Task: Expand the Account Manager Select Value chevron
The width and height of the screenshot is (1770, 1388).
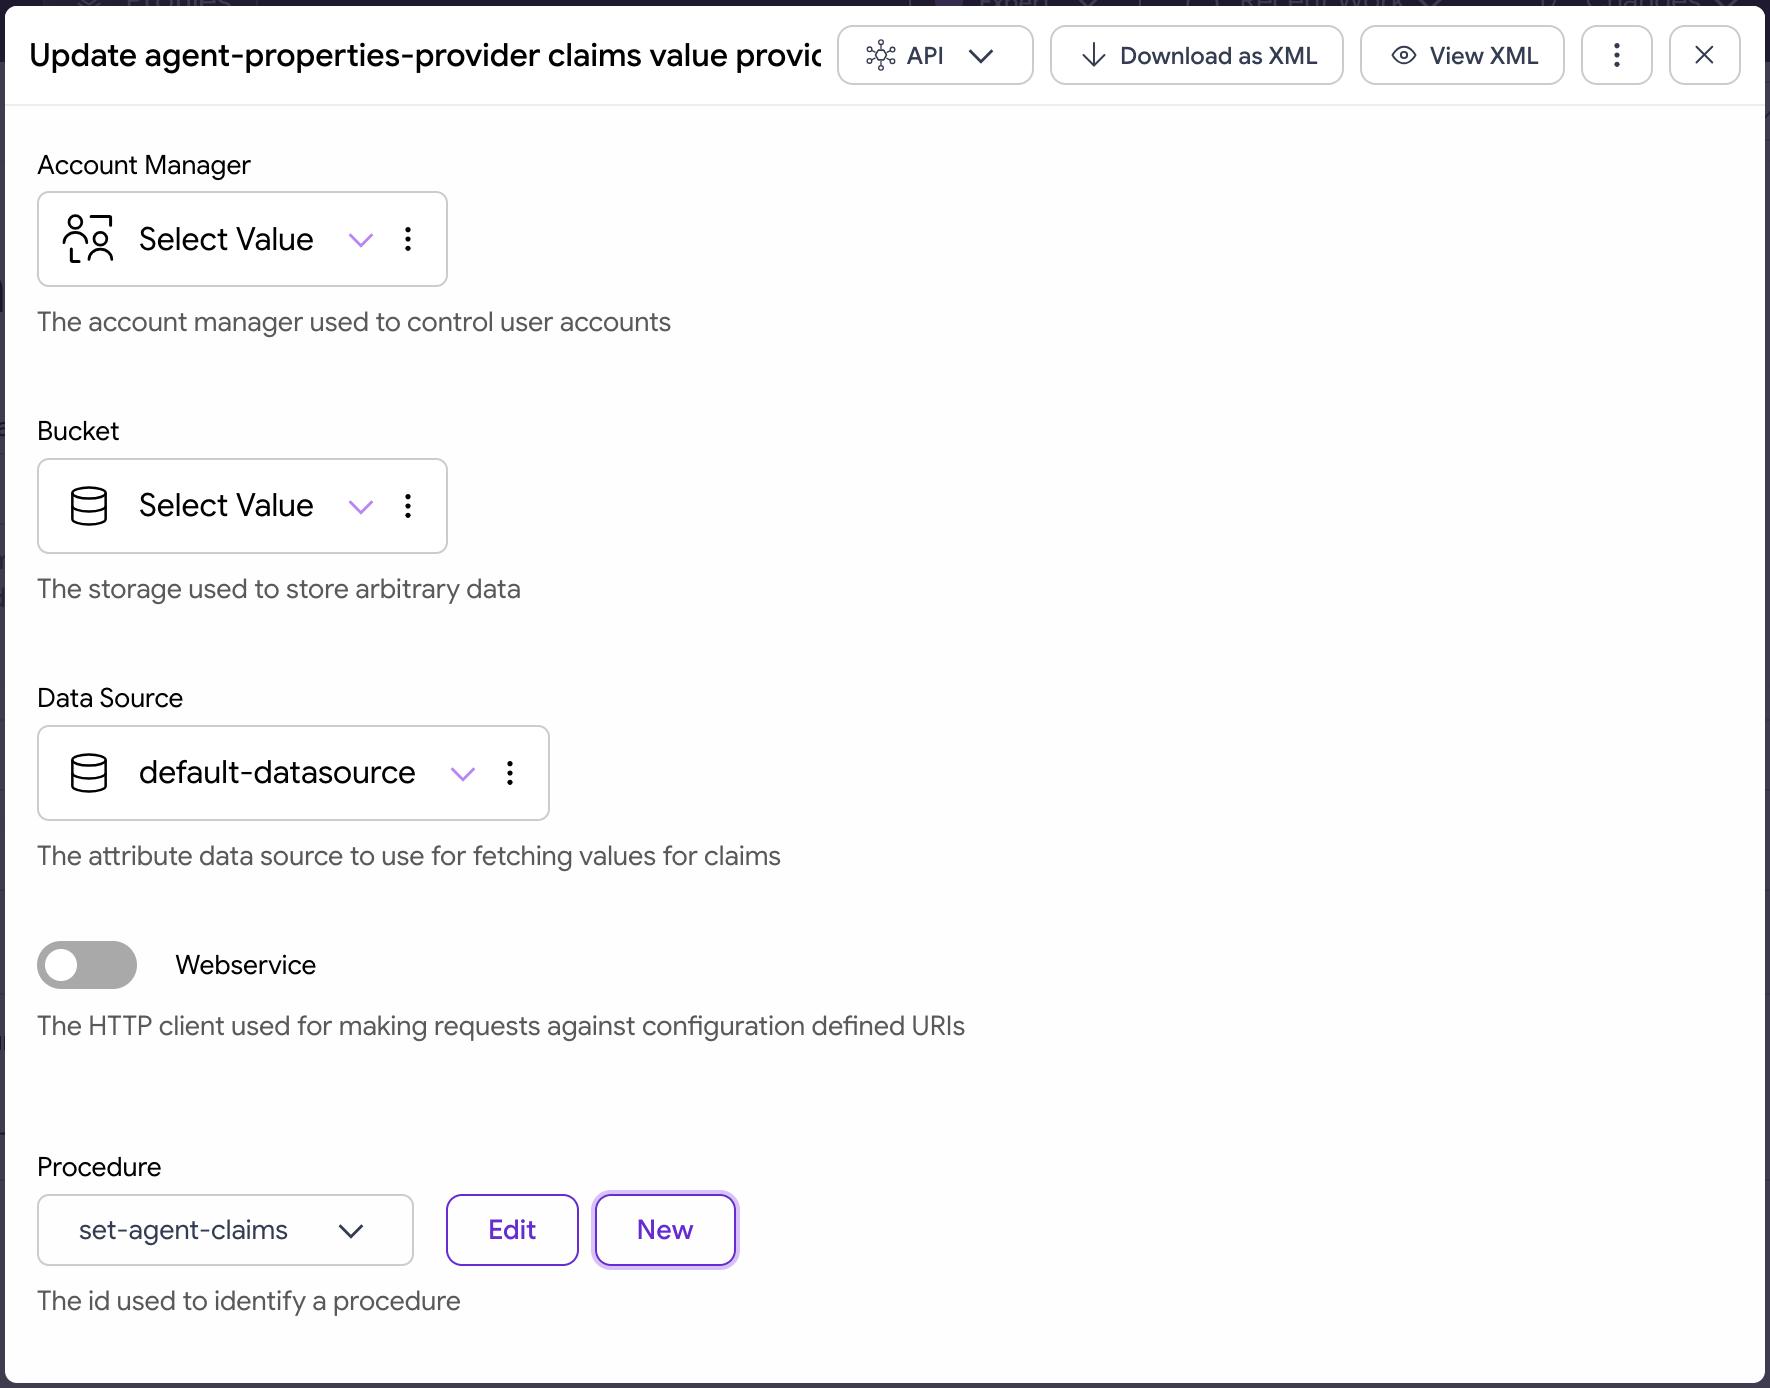Action: tap(361, 239)
